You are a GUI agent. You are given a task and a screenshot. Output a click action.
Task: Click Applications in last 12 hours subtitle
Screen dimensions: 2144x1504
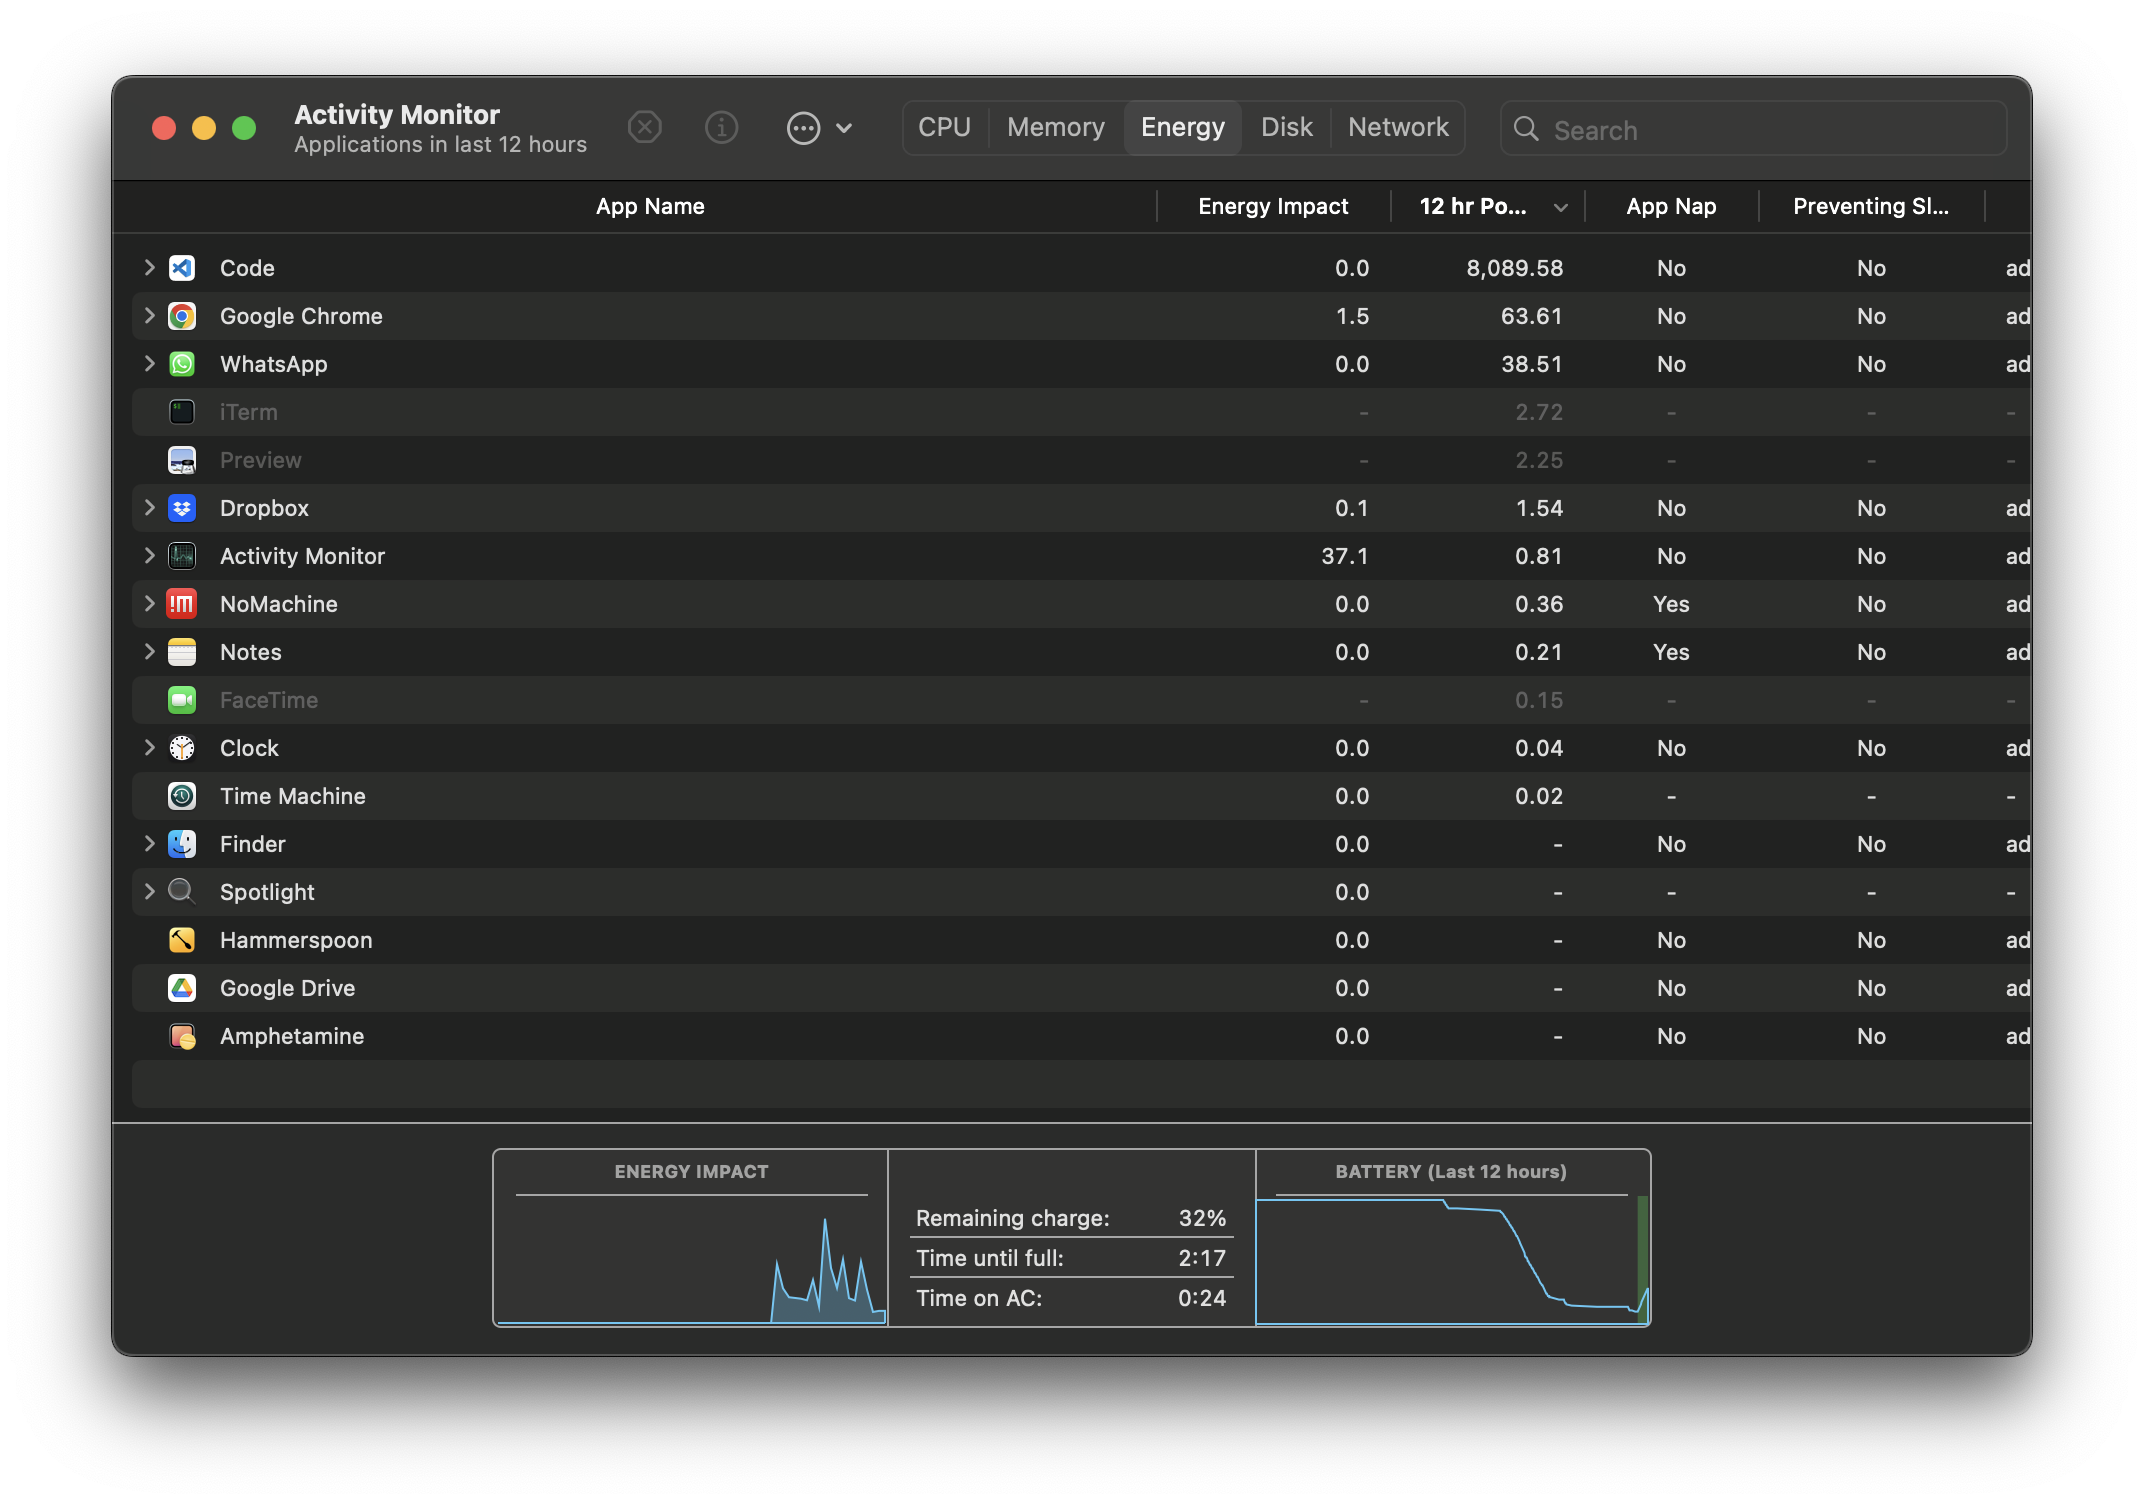(440, 145)
